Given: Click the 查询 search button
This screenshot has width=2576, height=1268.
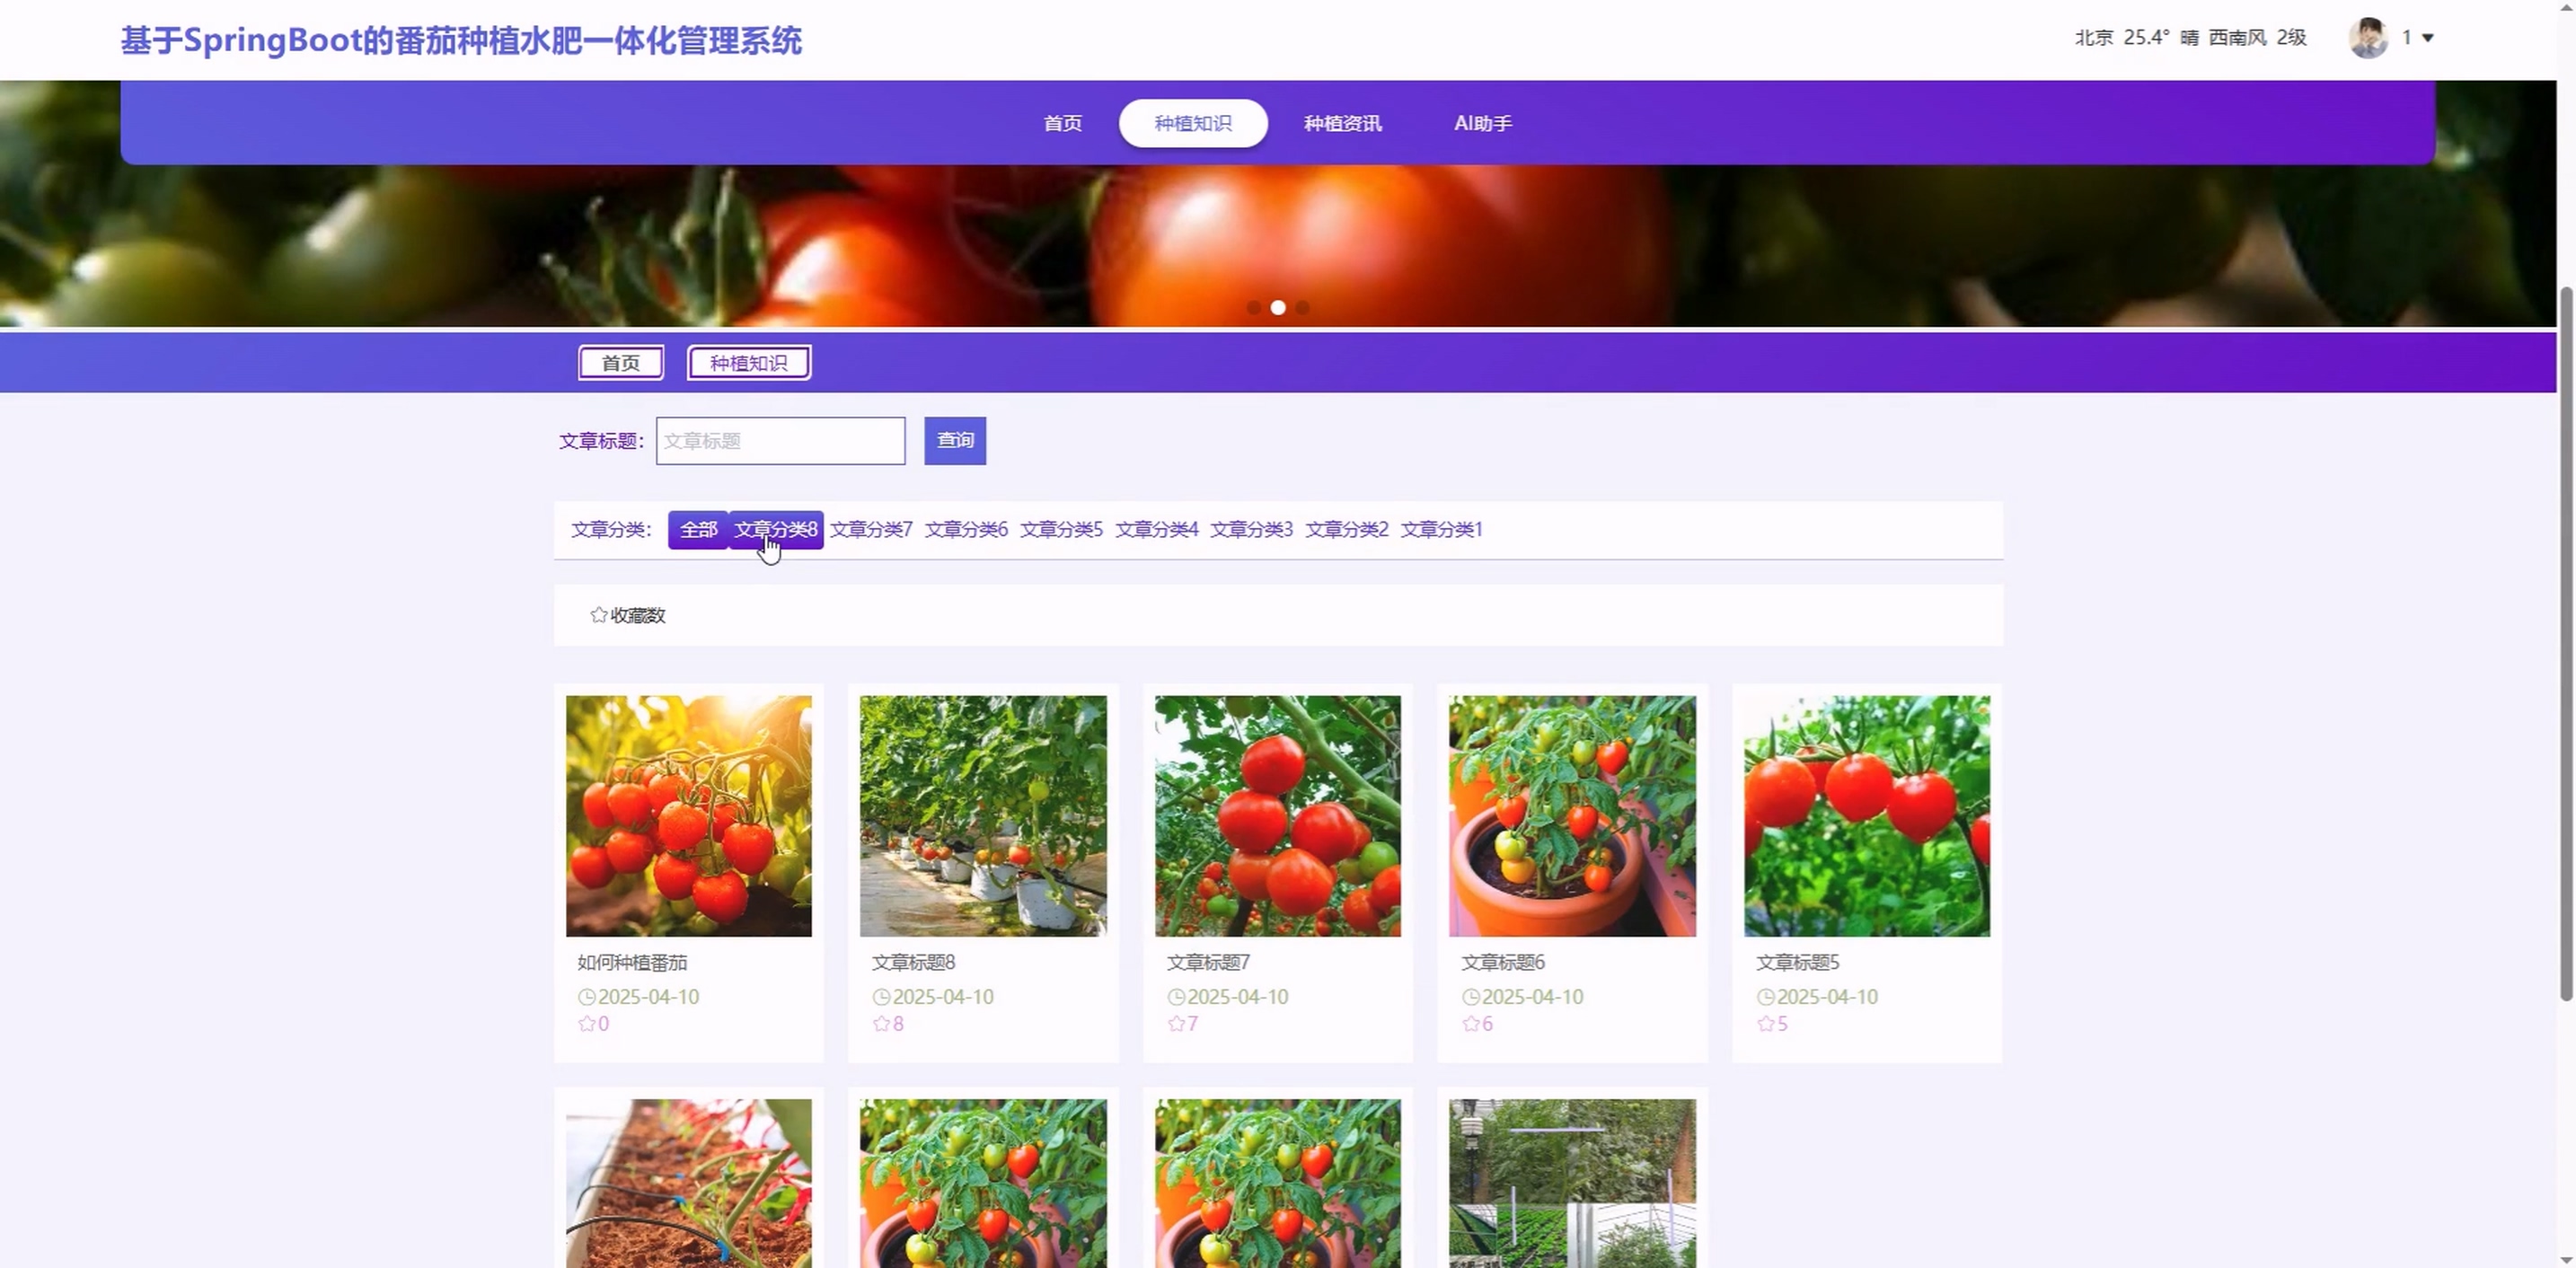Looking at the screenshot, I should point(954,440).
